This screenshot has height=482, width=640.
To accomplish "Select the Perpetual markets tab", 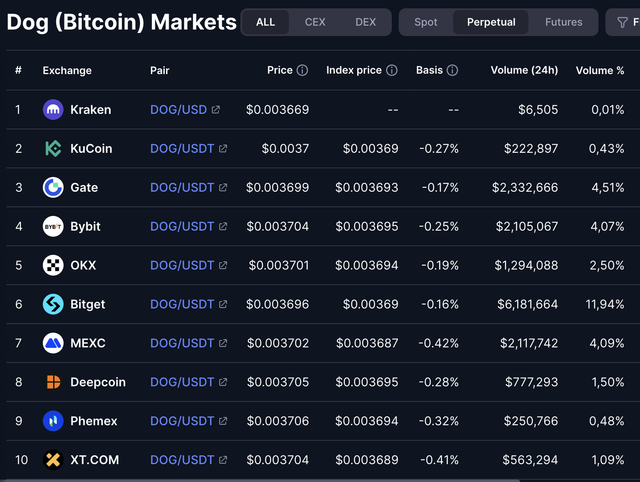I will coord(491,22).
